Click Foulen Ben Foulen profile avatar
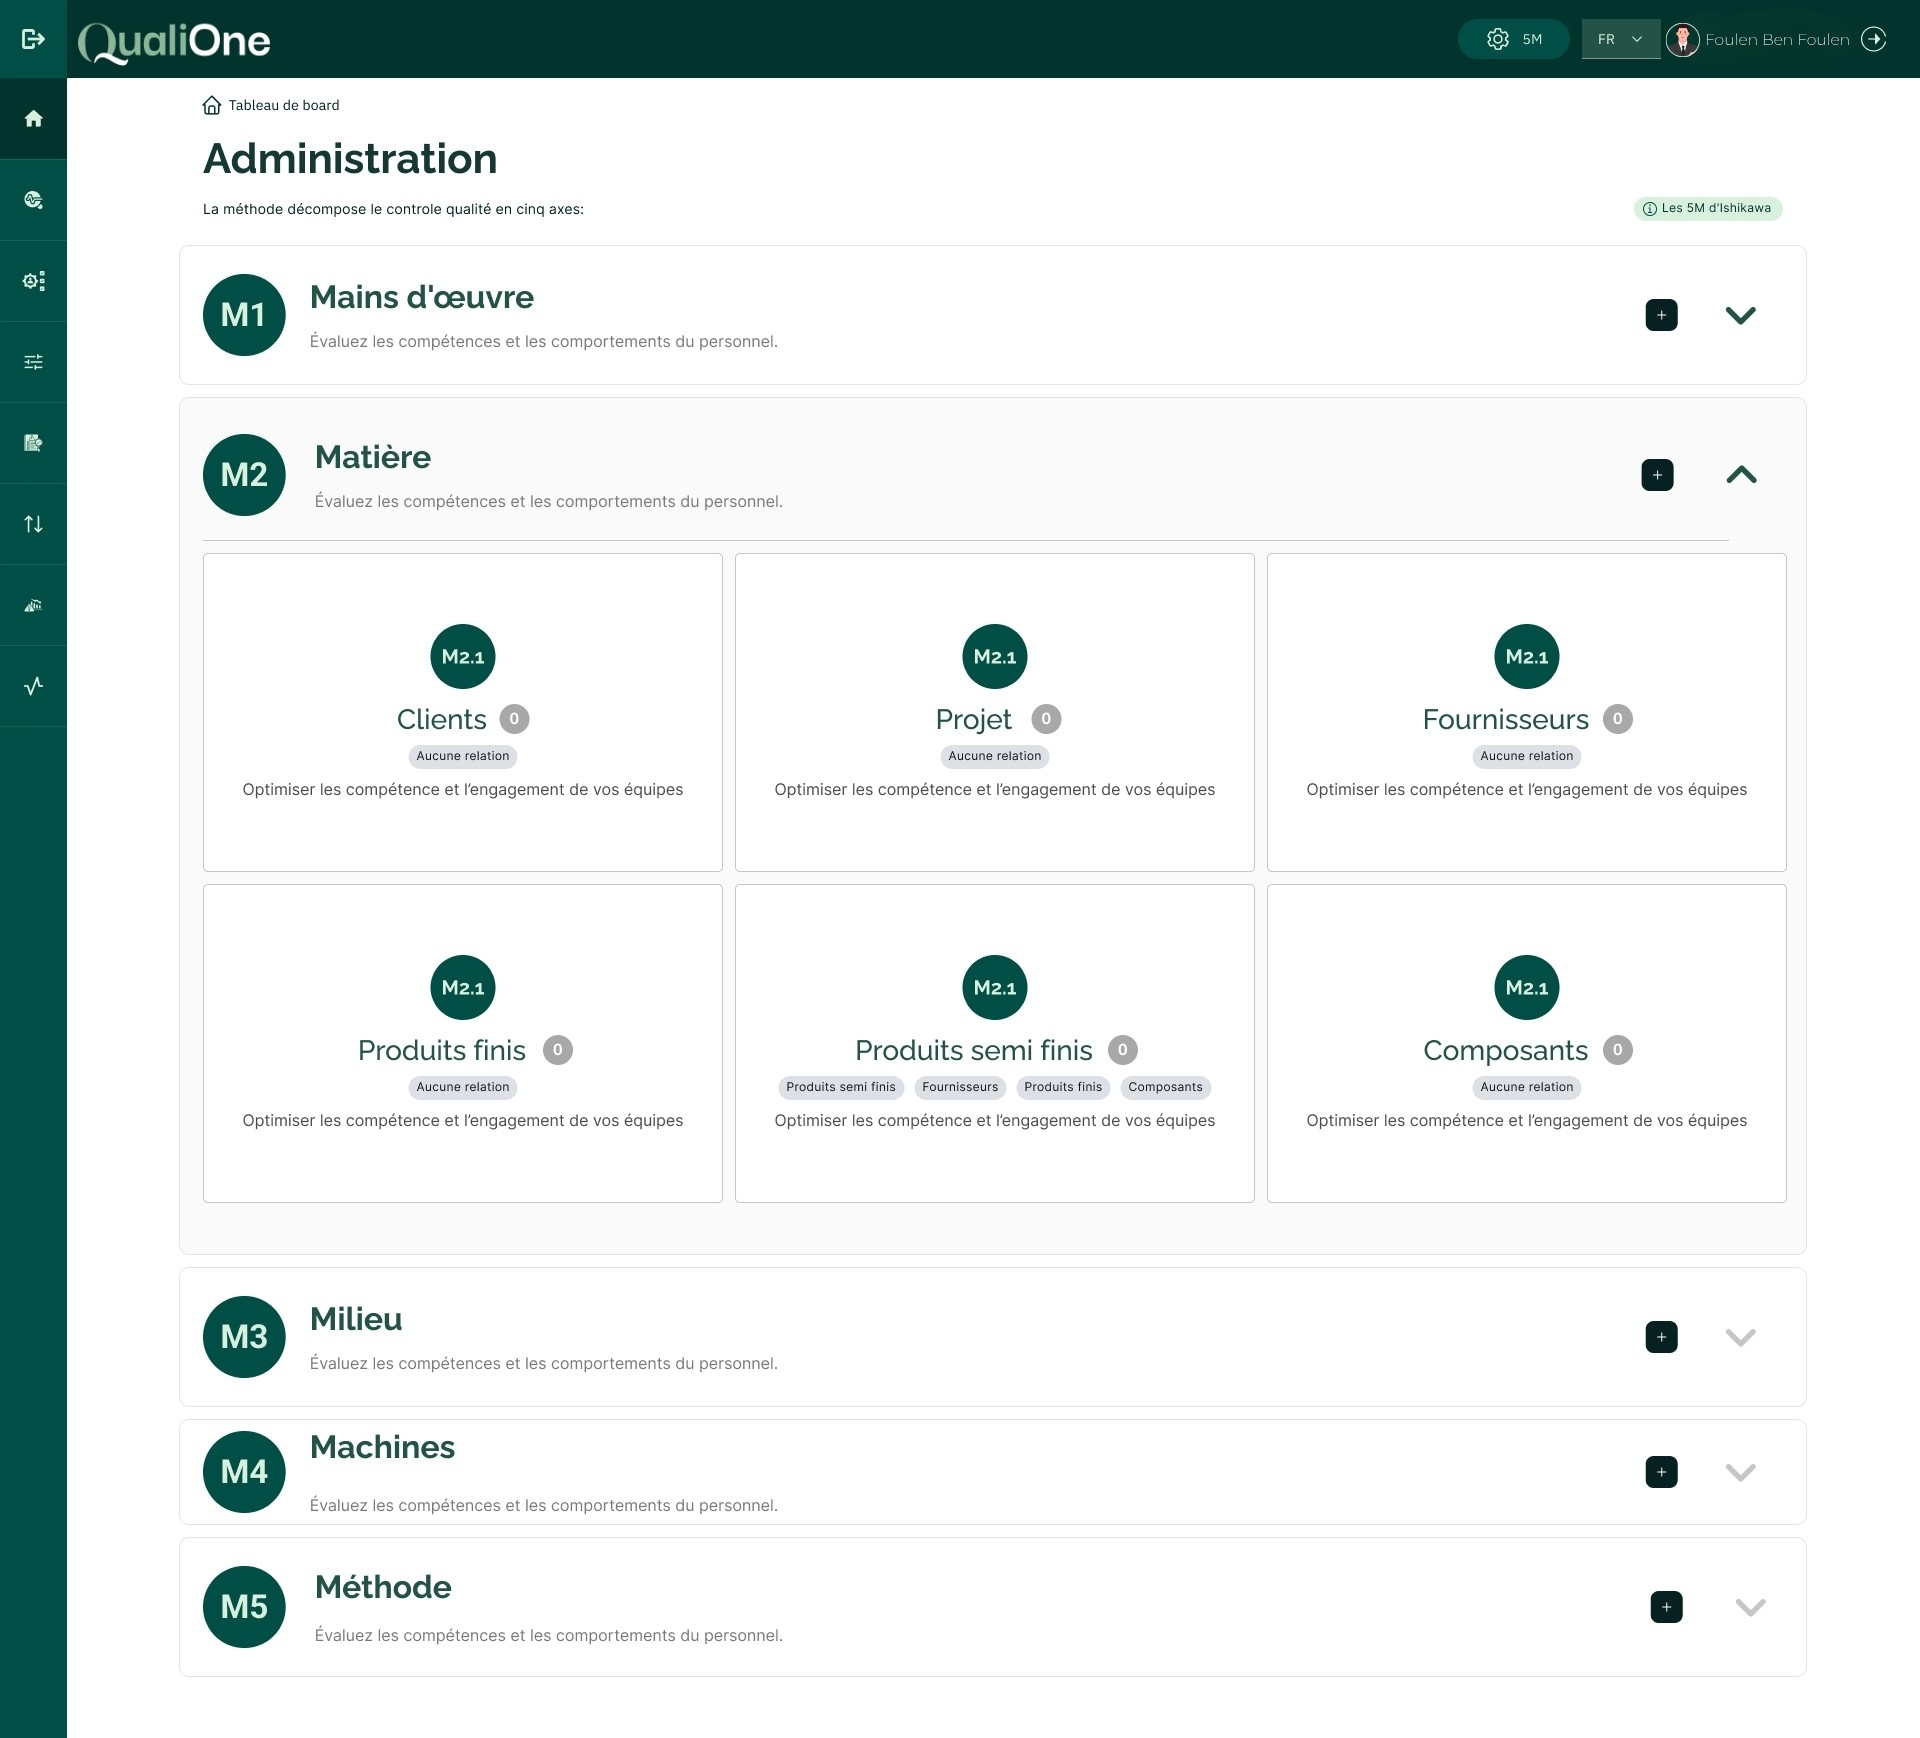 tap(1684, 39)
